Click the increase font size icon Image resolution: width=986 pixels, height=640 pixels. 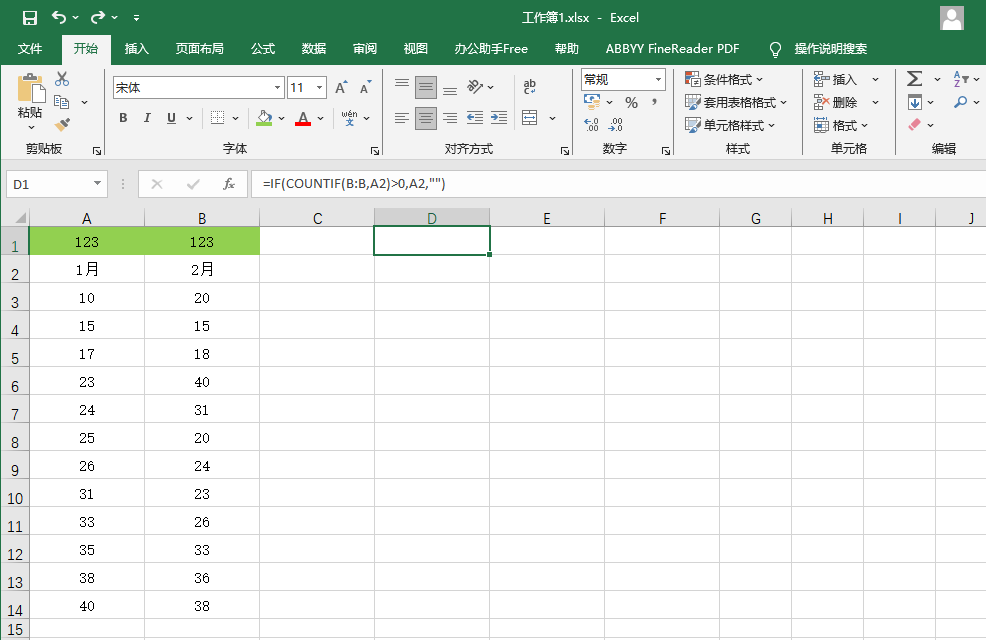[x=341, y=88]
